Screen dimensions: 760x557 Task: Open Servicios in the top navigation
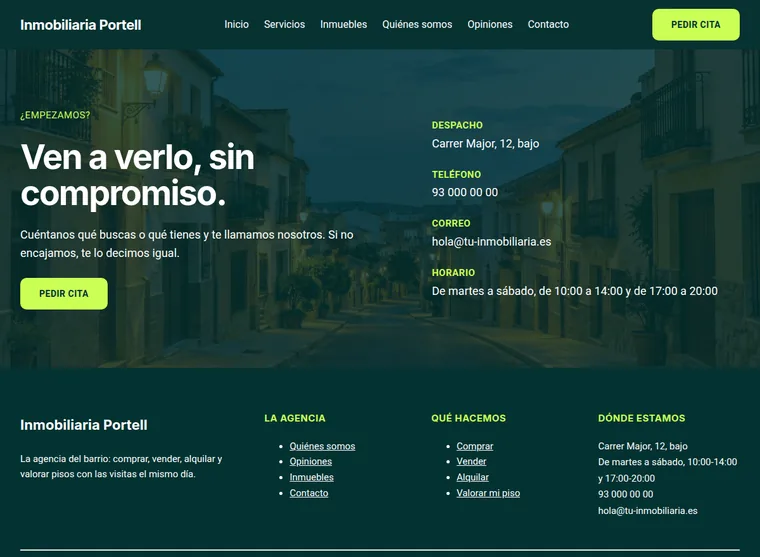coord(285,24)
